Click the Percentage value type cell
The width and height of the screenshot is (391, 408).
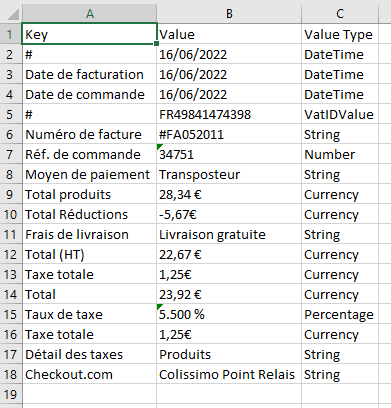pyautogui.click(x=340, y=314)
